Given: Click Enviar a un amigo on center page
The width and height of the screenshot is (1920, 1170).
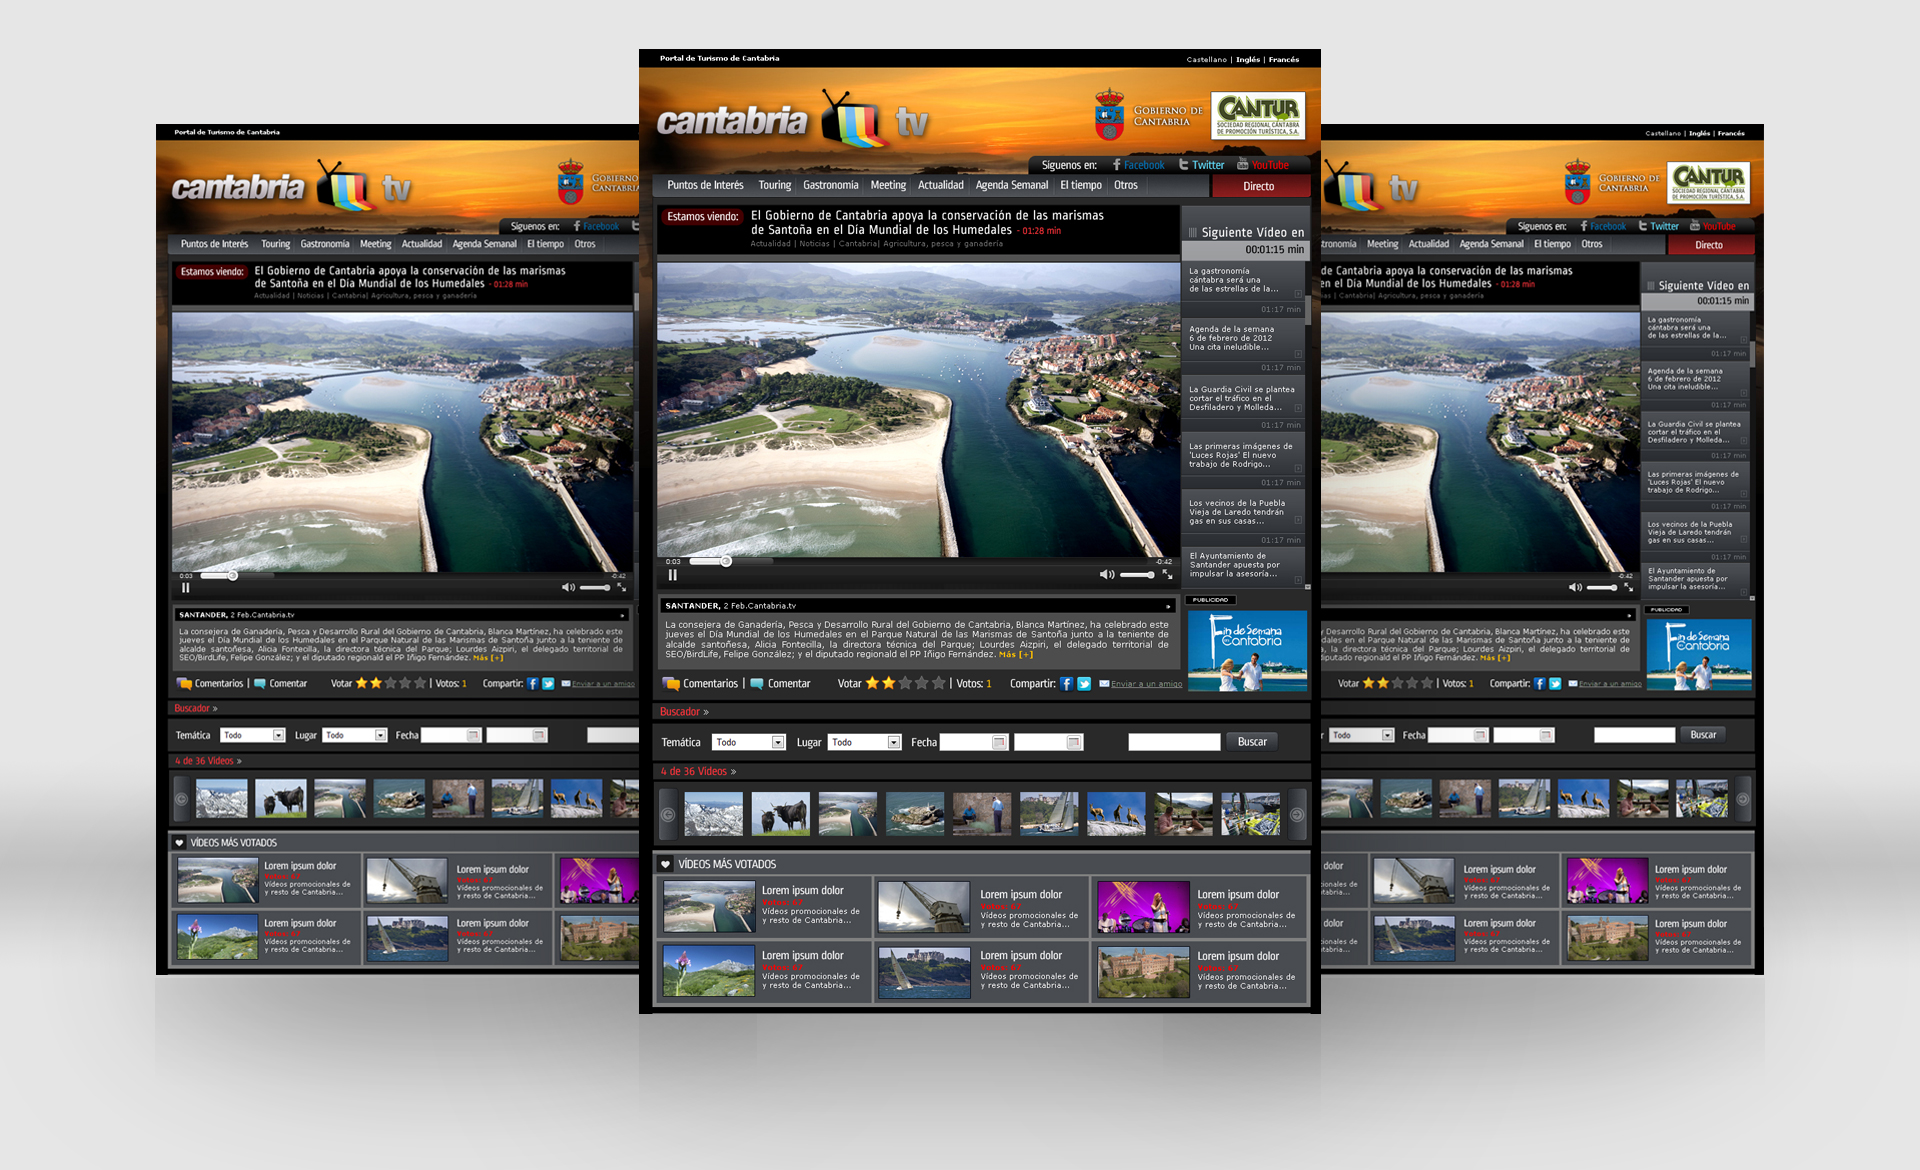Looking at the screenshot, I should click(x=1141, y=684).
